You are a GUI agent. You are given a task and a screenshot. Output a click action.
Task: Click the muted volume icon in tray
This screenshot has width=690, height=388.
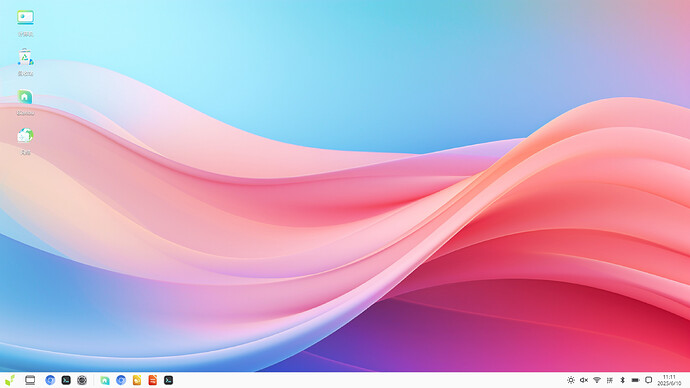coord(584,380)
